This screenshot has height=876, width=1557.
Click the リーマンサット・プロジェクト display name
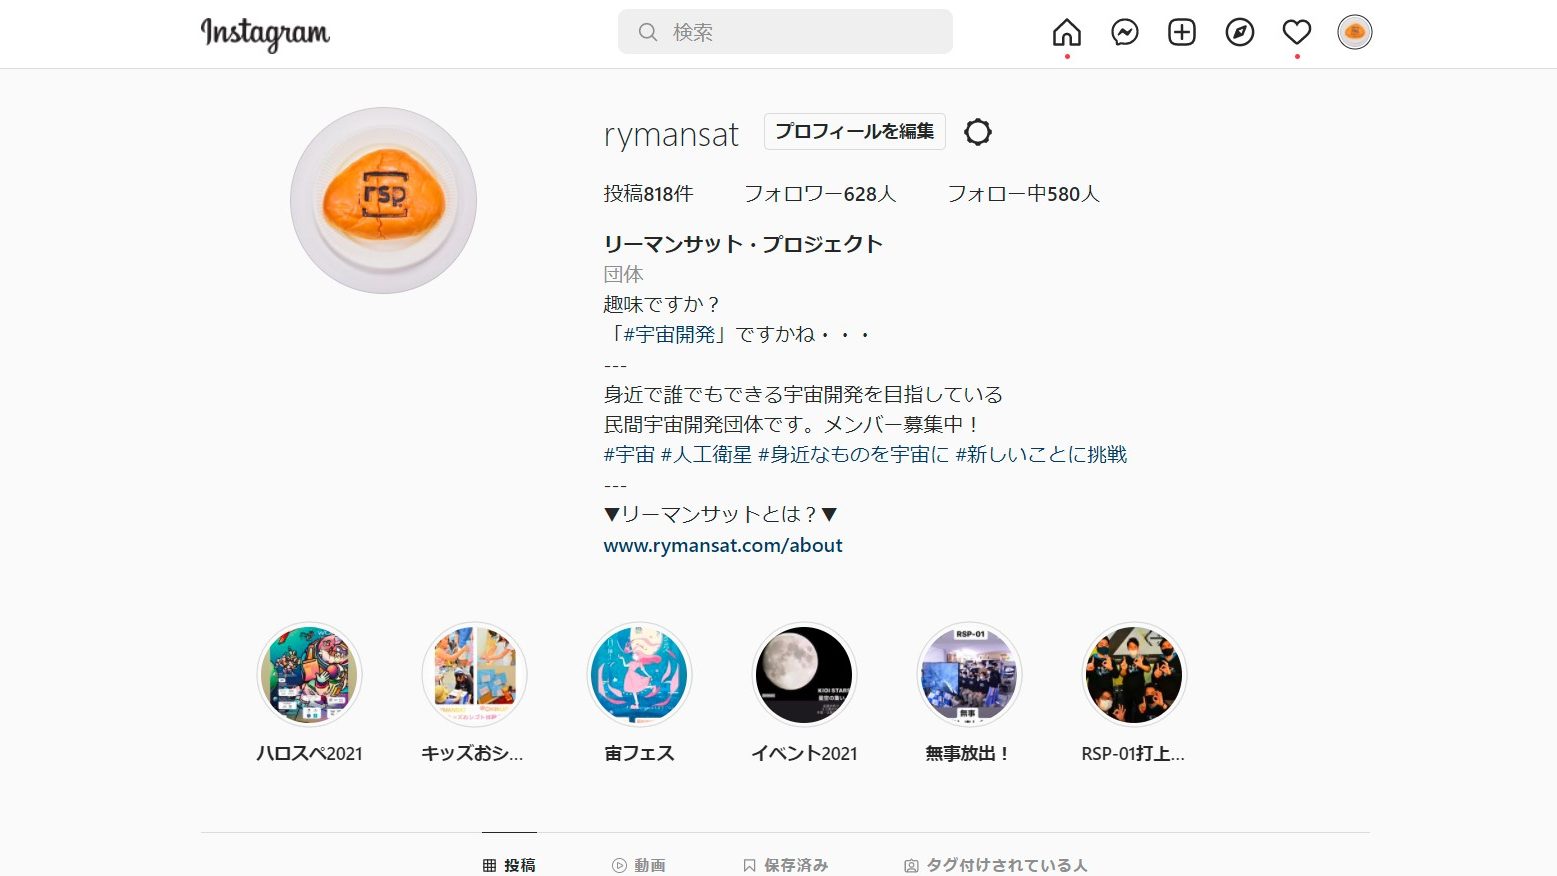743,244
